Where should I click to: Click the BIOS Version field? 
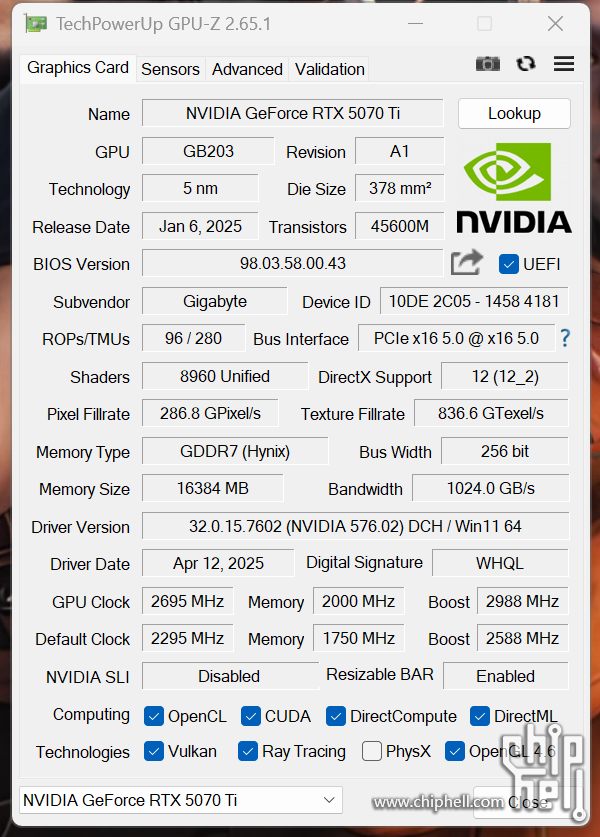[x=292, y=264]
